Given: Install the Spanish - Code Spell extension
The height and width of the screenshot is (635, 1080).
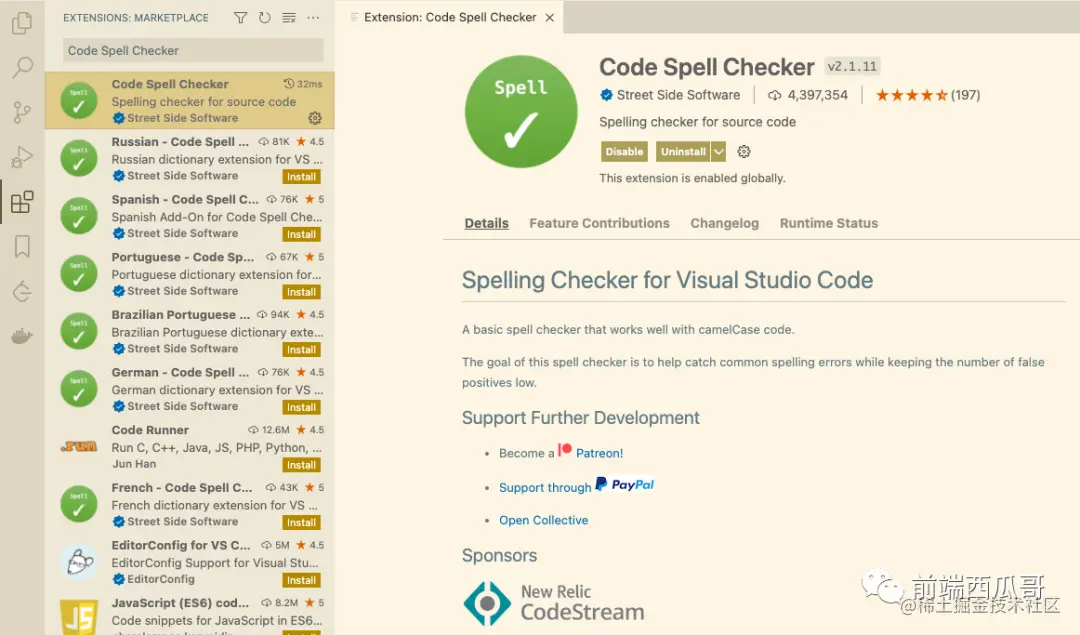Looking at the screenshot, I should [301, 235].
